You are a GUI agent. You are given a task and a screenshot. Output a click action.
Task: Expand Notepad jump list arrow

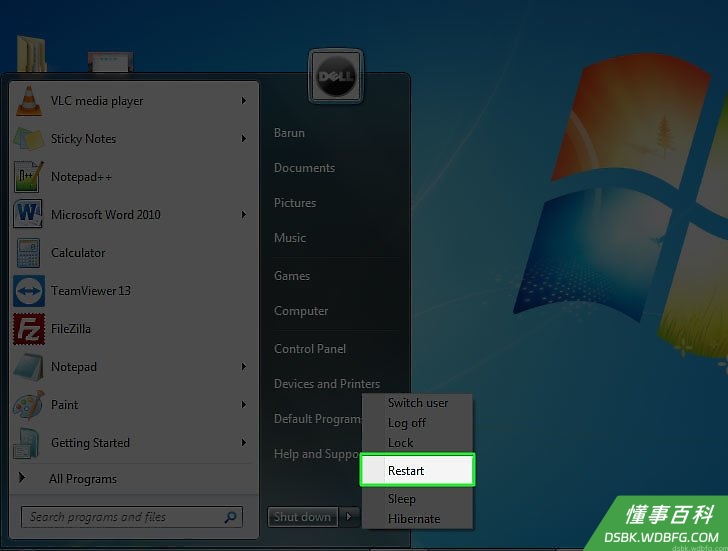tap(243, 367)
